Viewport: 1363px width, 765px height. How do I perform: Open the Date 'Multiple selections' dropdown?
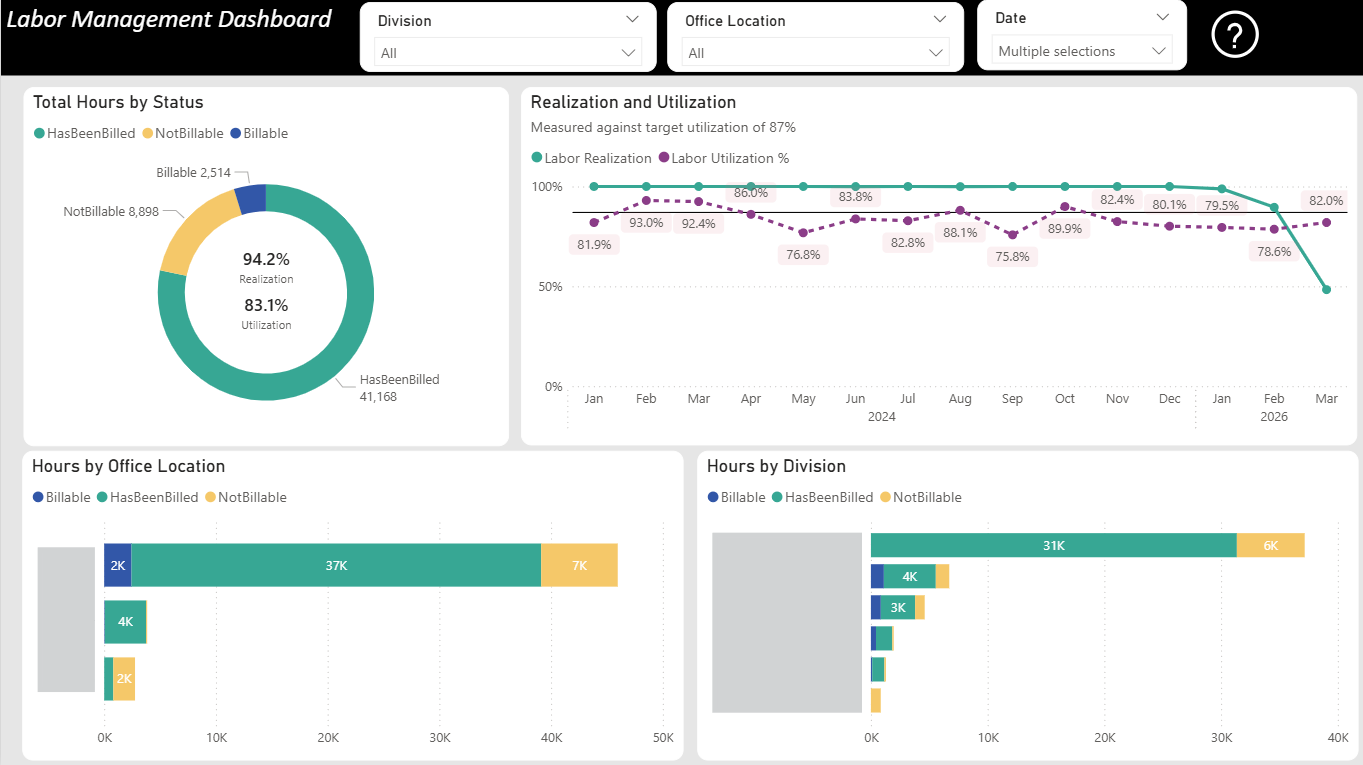click(1082, 51)
